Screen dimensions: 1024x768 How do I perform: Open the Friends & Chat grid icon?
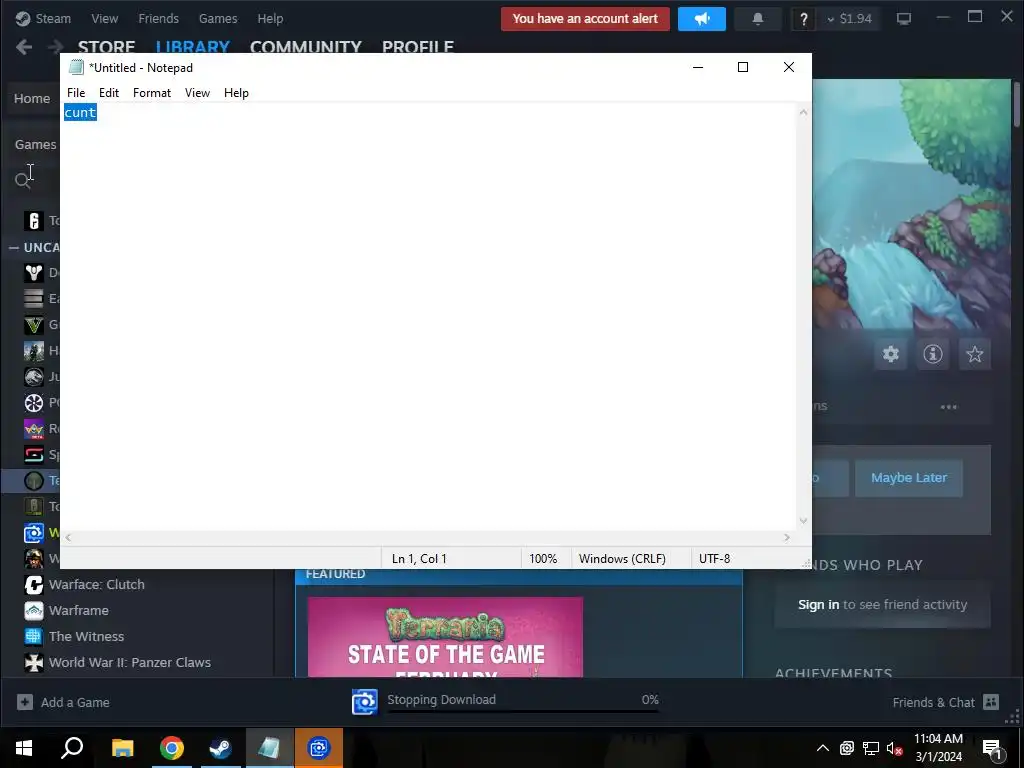point(991,702)
